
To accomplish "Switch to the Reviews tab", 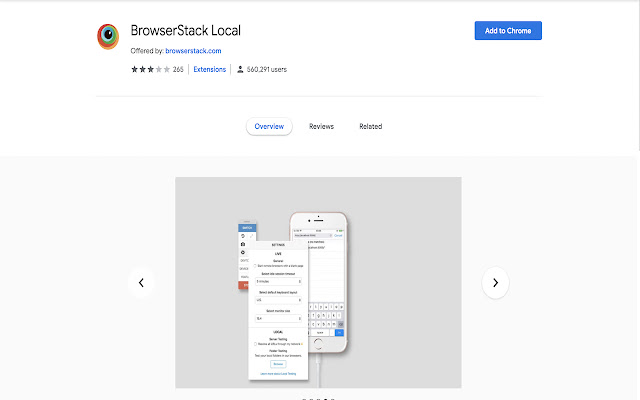I will click(x=321, y=127).
